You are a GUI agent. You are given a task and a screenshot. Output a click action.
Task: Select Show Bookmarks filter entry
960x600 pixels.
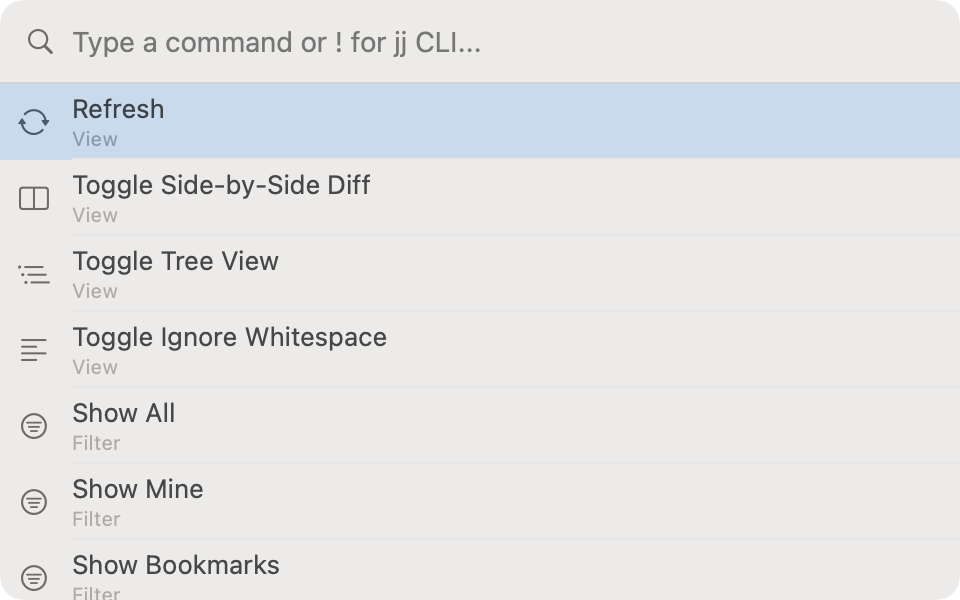pyautogui.click(x=175, y=565)
